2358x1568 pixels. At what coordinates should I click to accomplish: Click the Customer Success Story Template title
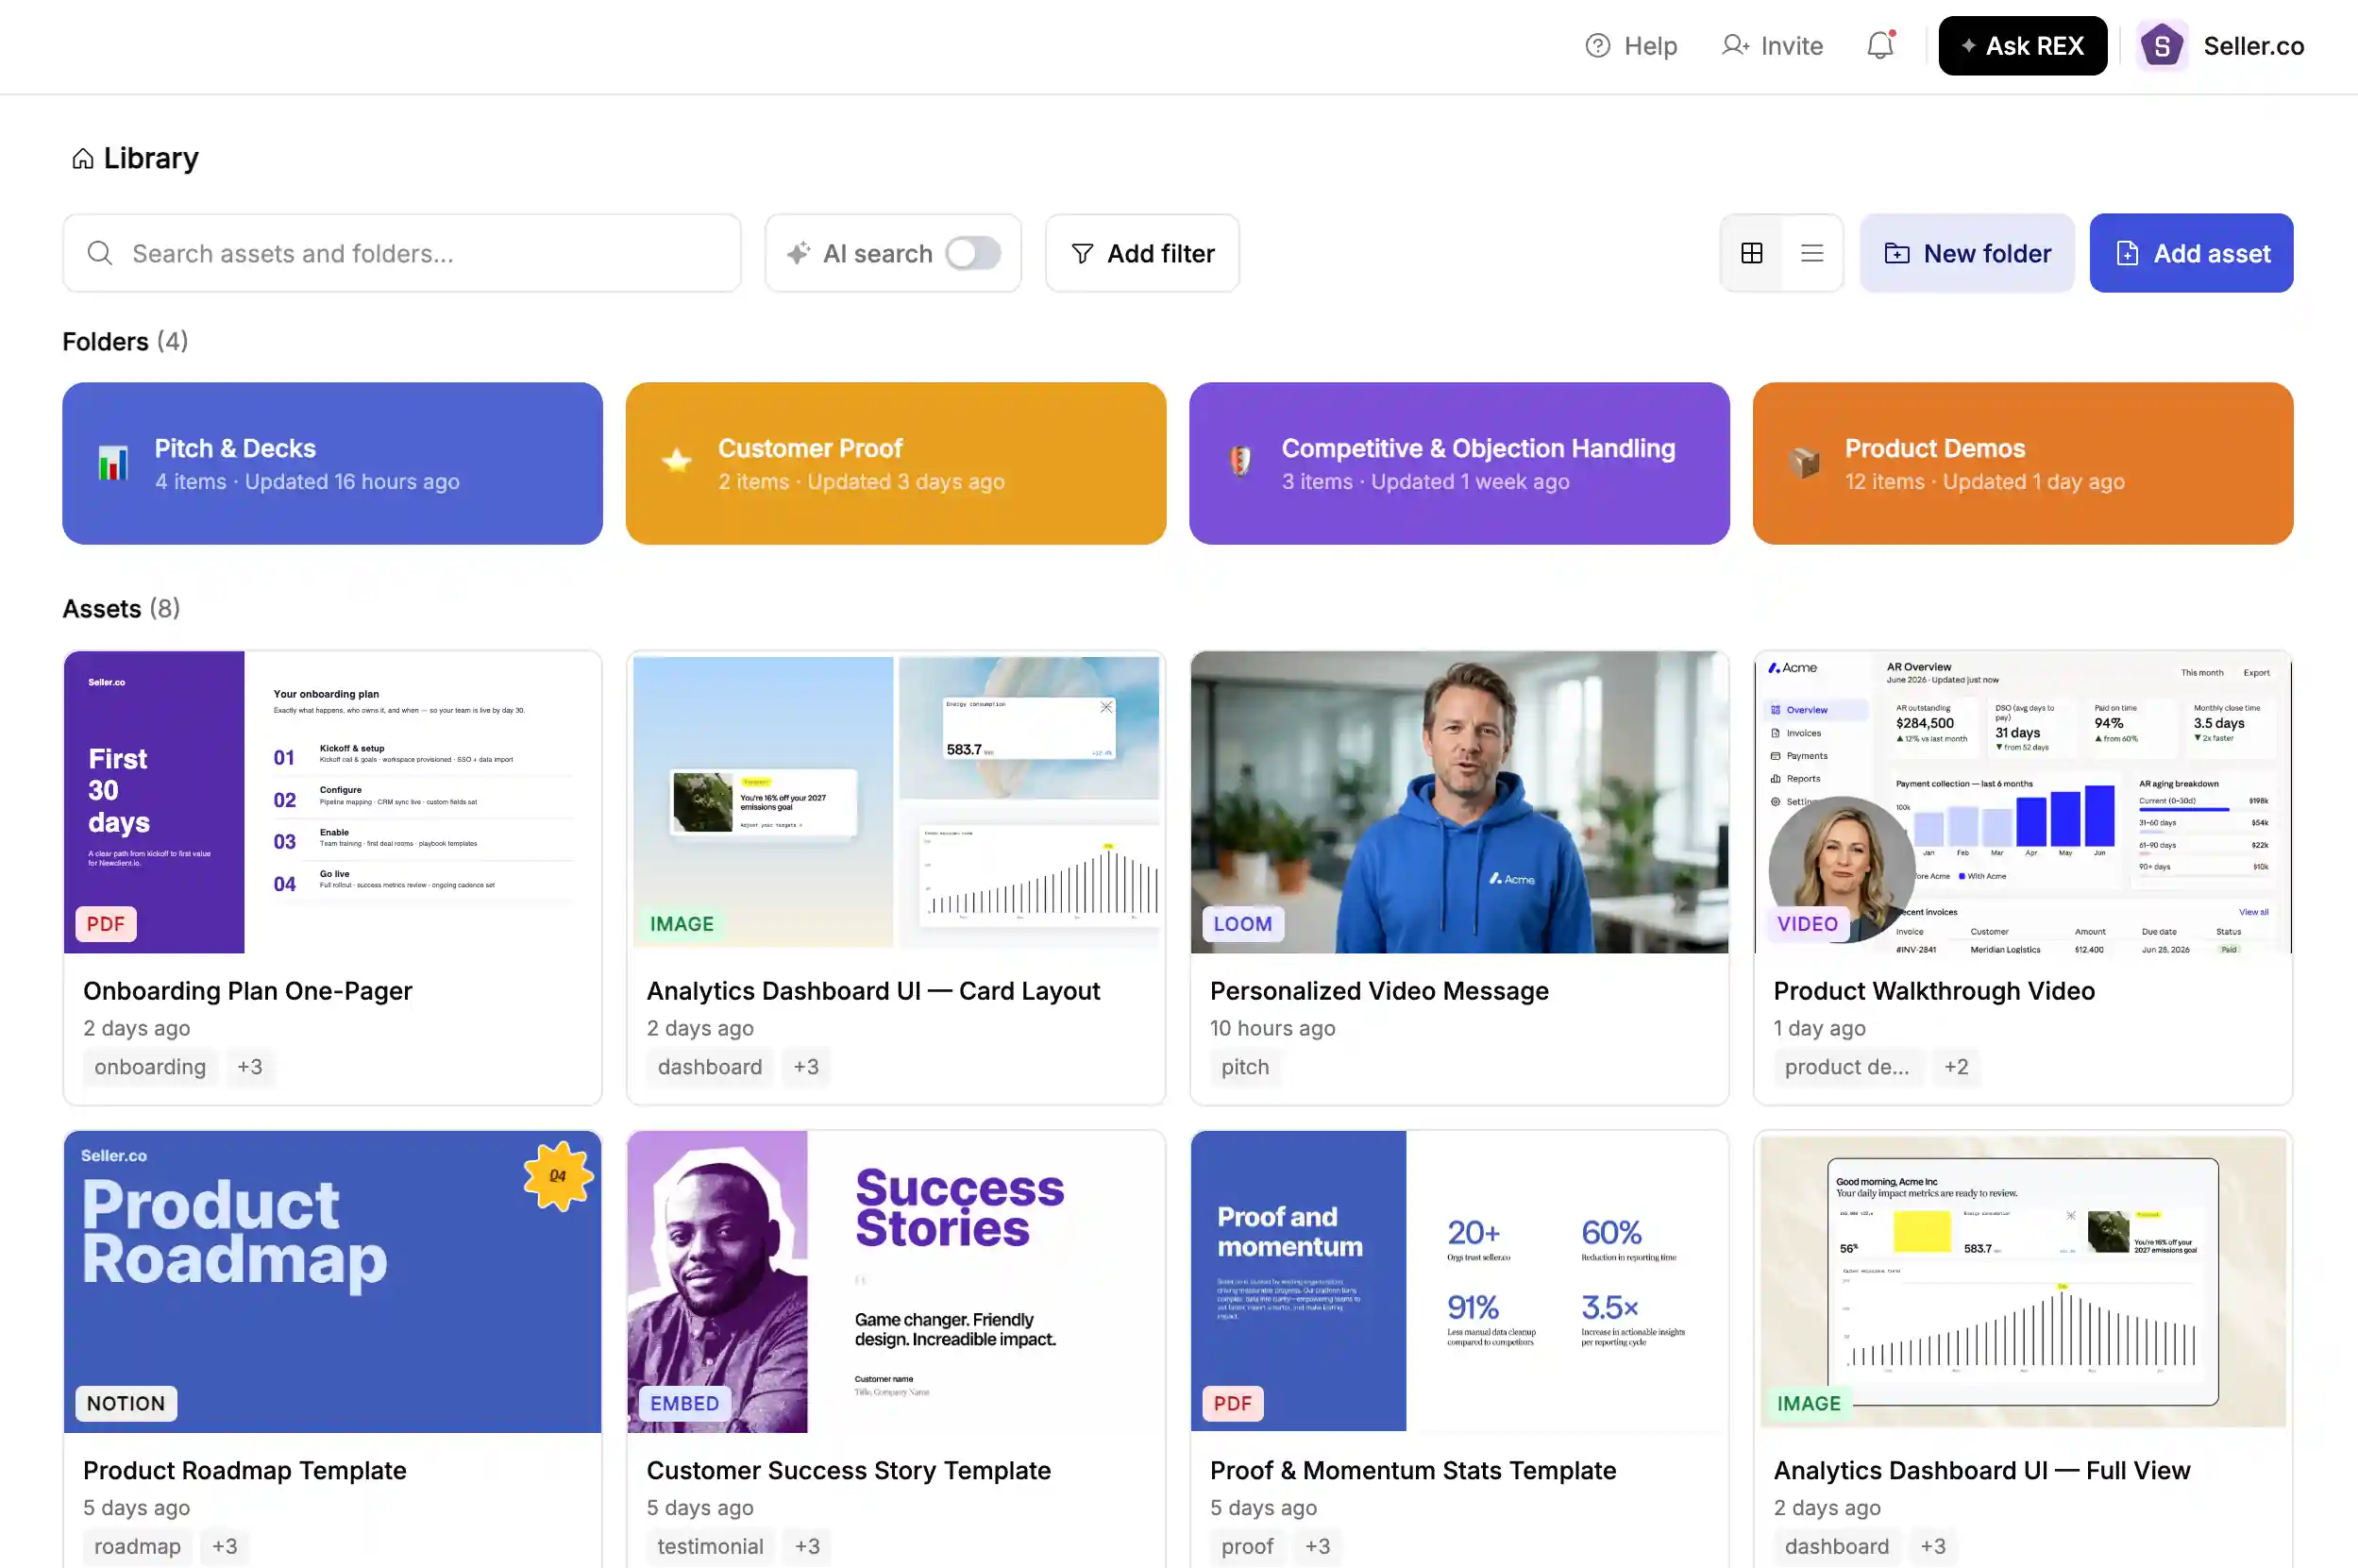(848, 1470)
